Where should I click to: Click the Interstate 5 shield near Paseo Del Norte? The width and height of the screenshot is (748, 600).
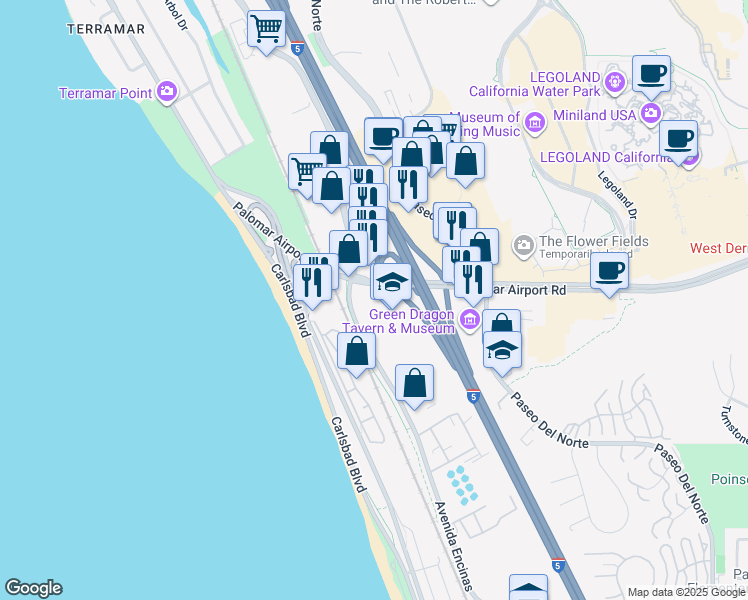[473, 396]
